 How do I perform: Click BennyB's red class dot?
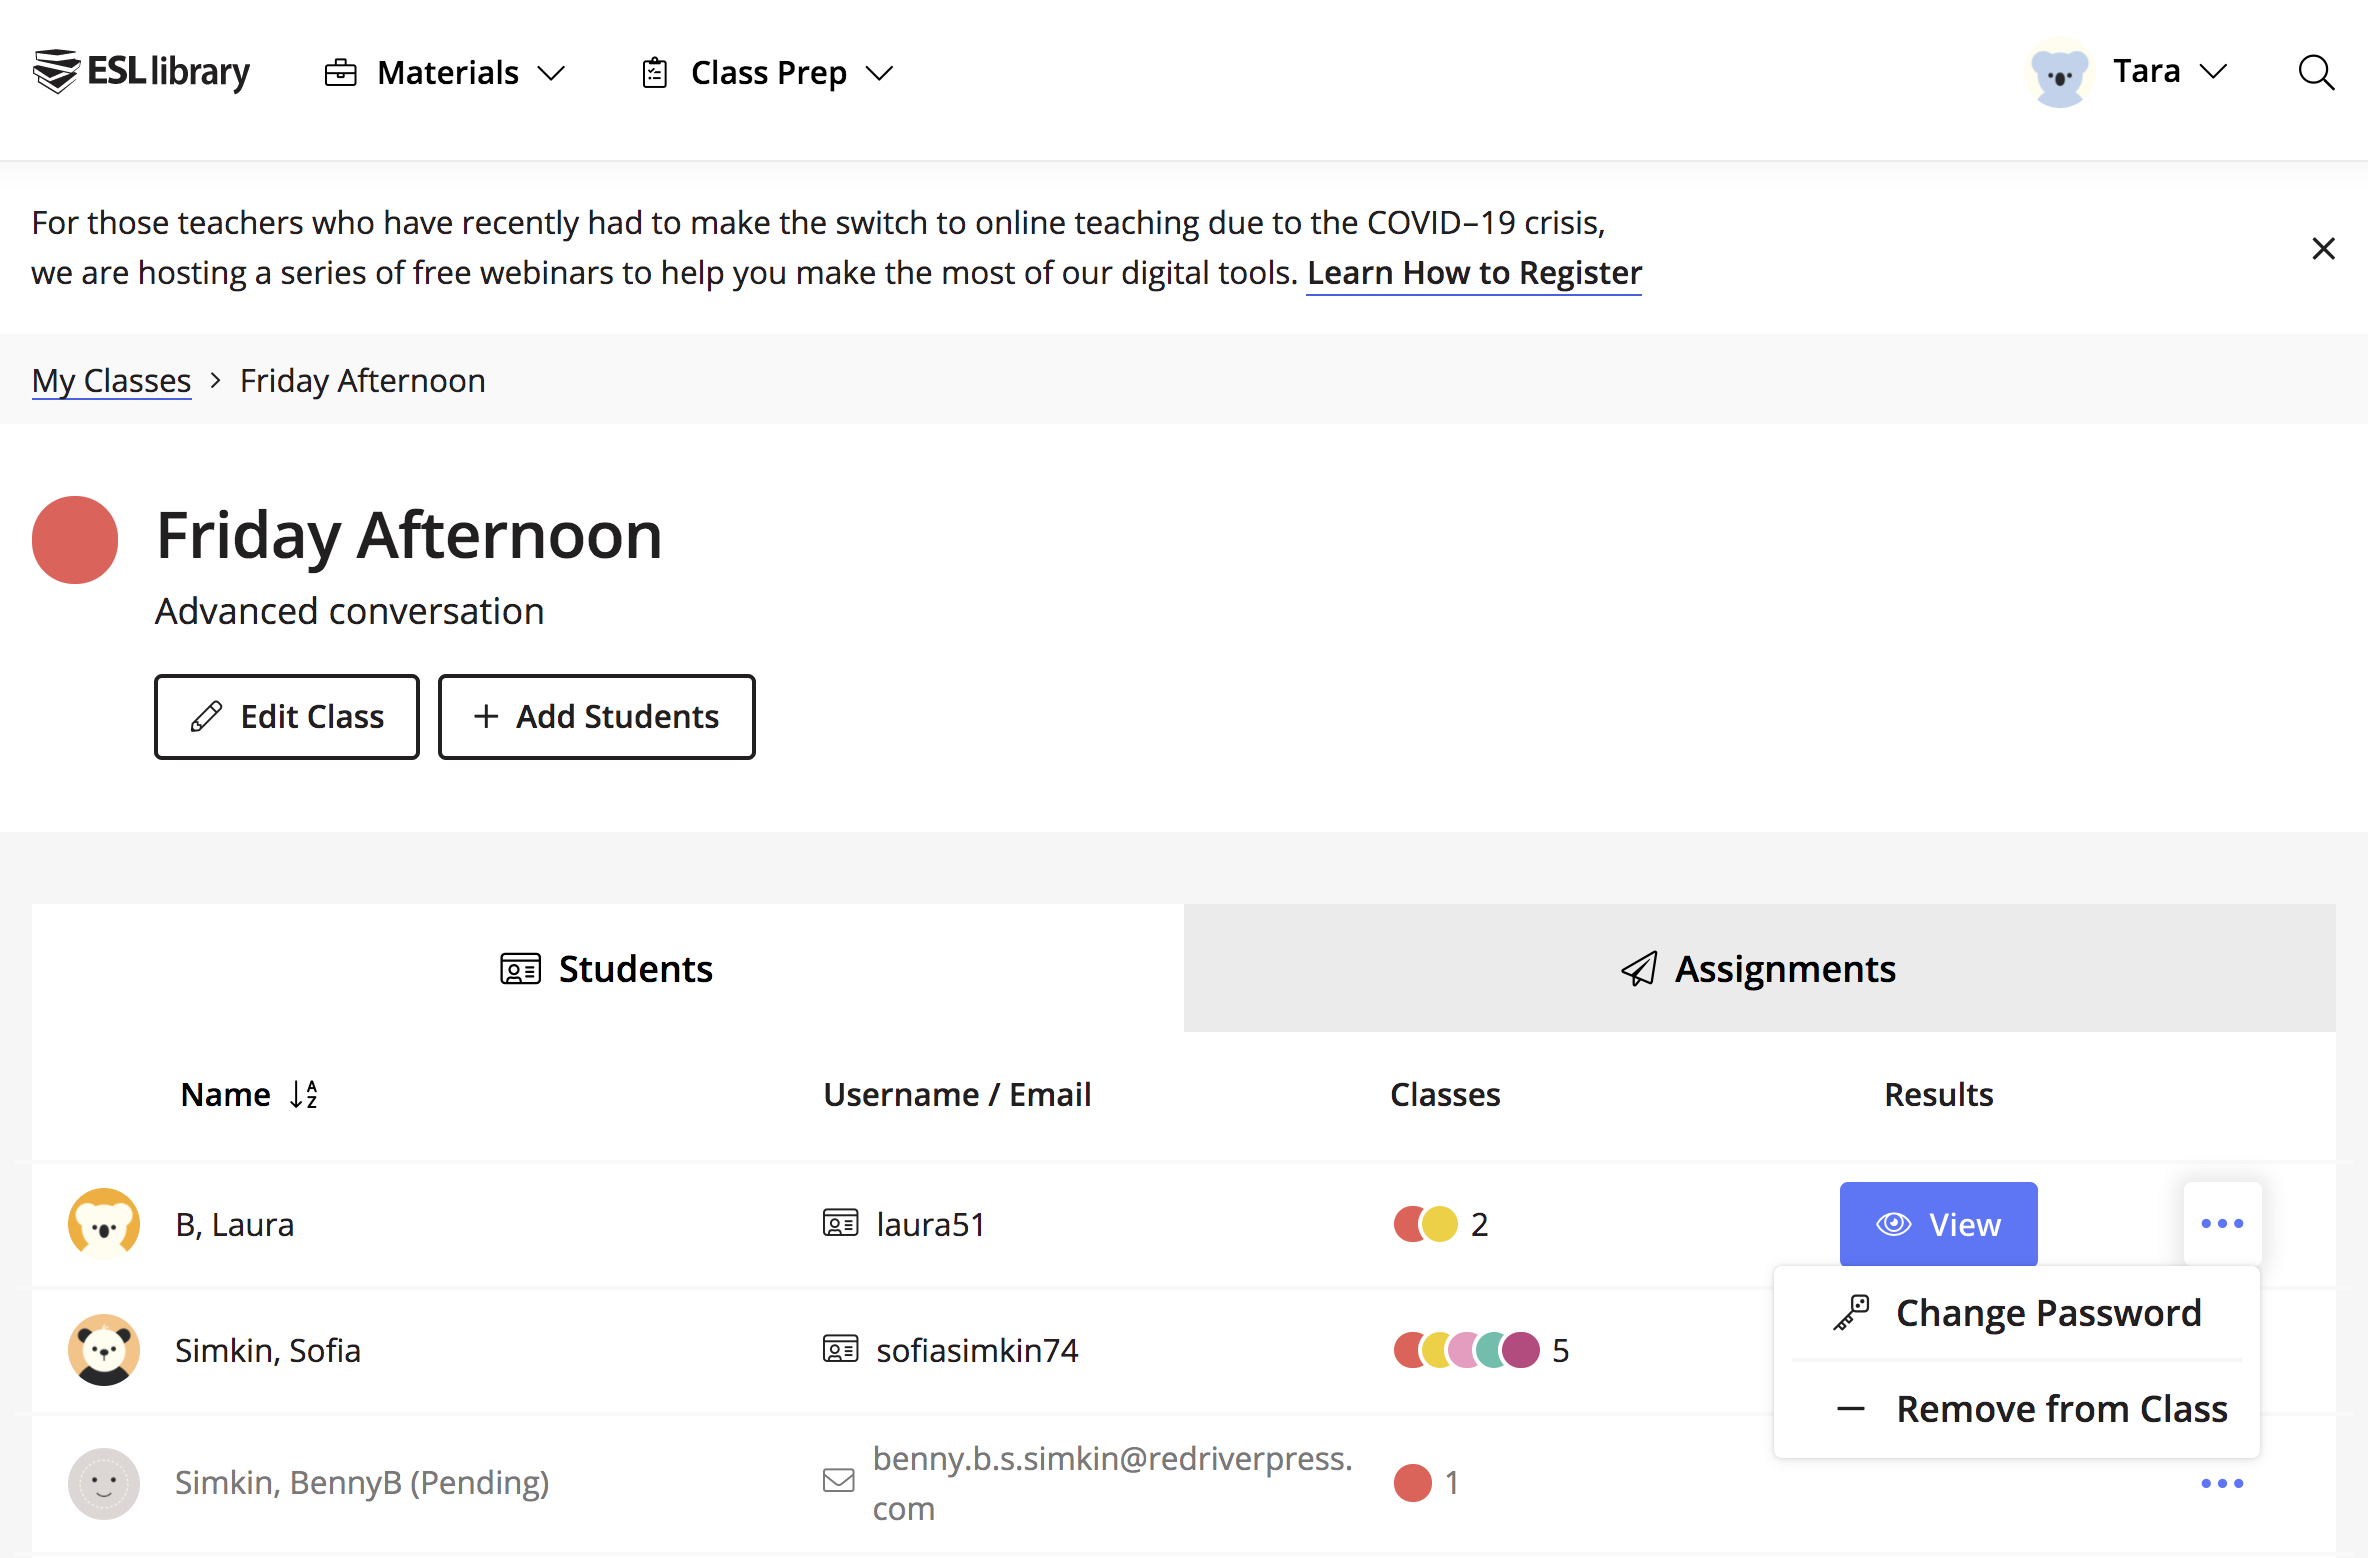click(1413, 1483)
